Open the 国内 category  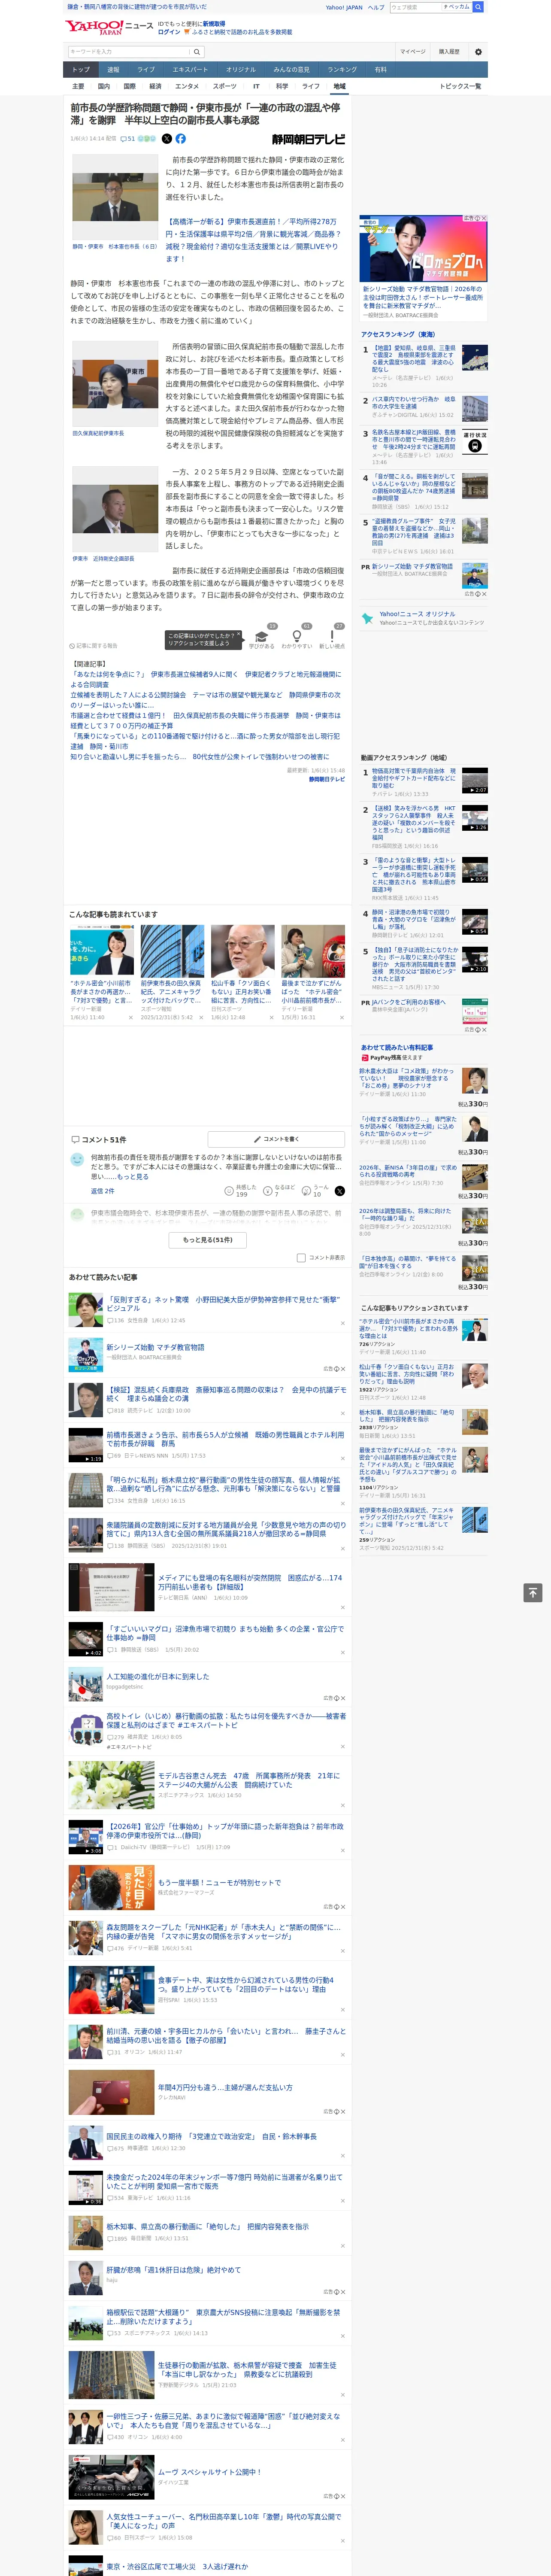104,86
